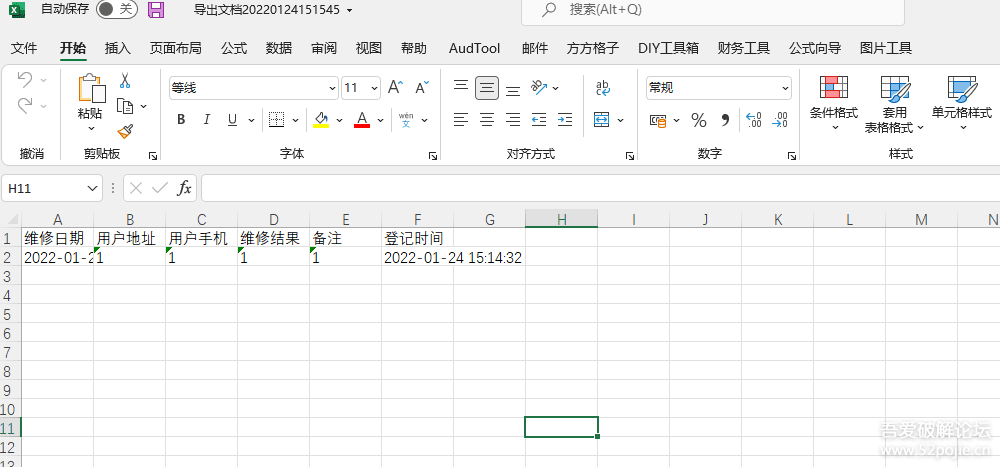Viewport: 1000px width, 467px height.
Task: Switch to 公式 tab
Action: point(234,48)
